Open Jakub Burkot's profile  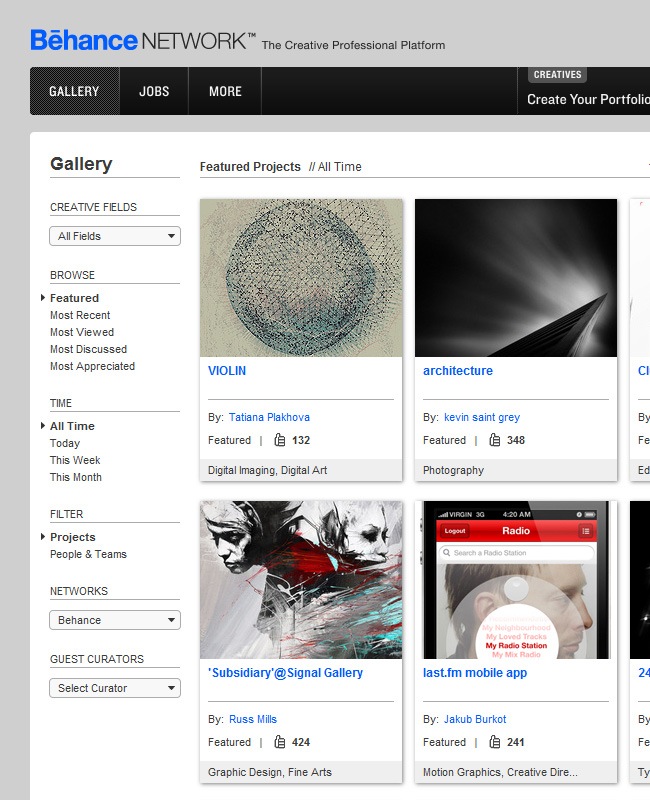[475, 719]
